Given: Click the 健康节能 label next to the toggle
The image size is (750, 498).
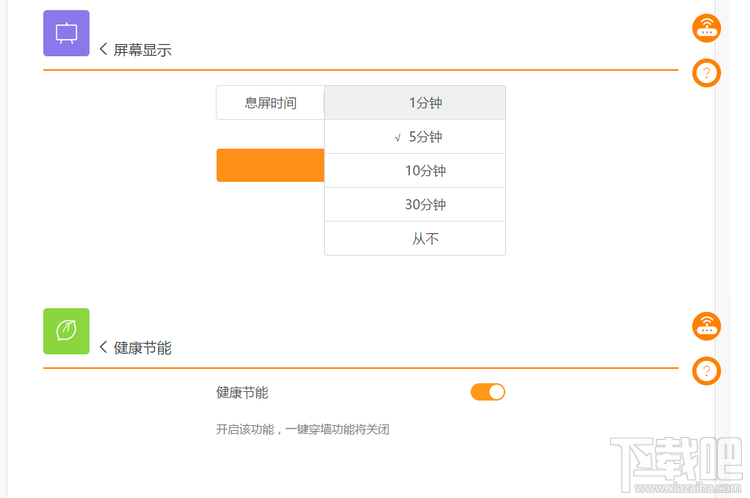Looking at the screenshot, I should pyautogui.click(x=242, y=393).
